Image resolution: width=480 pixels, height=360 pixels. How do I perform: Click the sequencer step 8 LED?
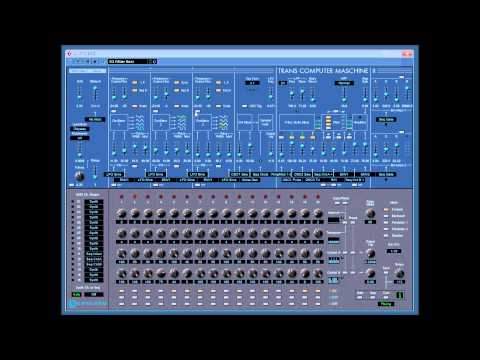(x=213, y=197)
